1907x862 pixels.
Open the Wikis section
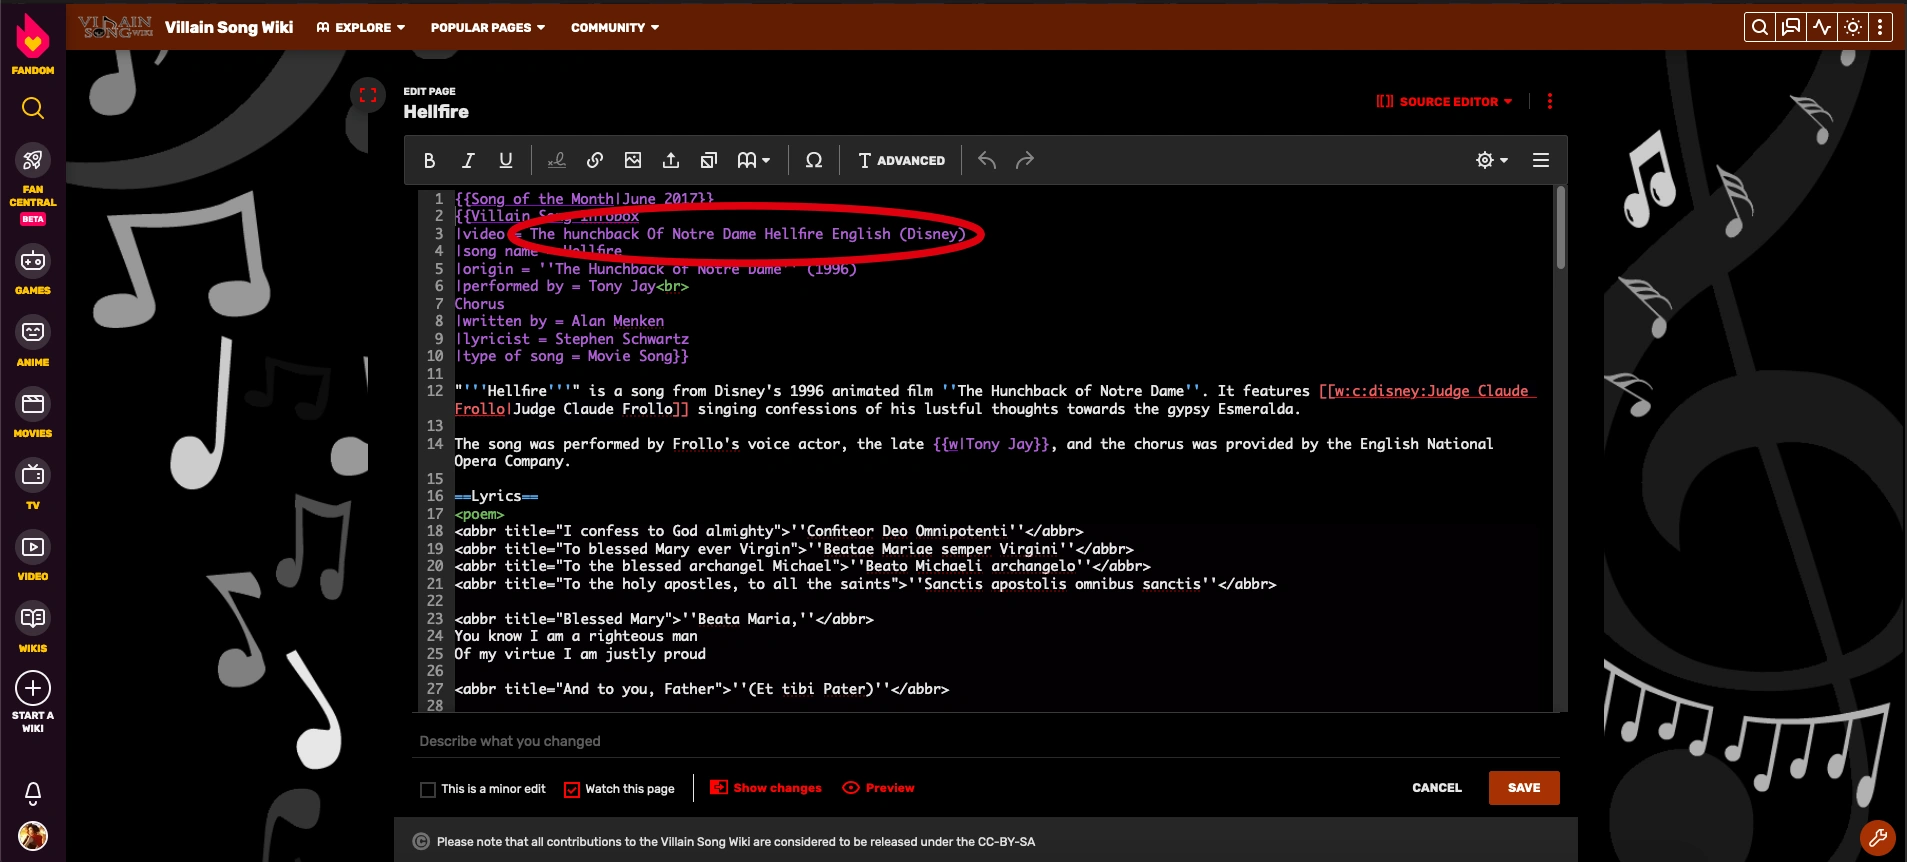pos(33,628)
